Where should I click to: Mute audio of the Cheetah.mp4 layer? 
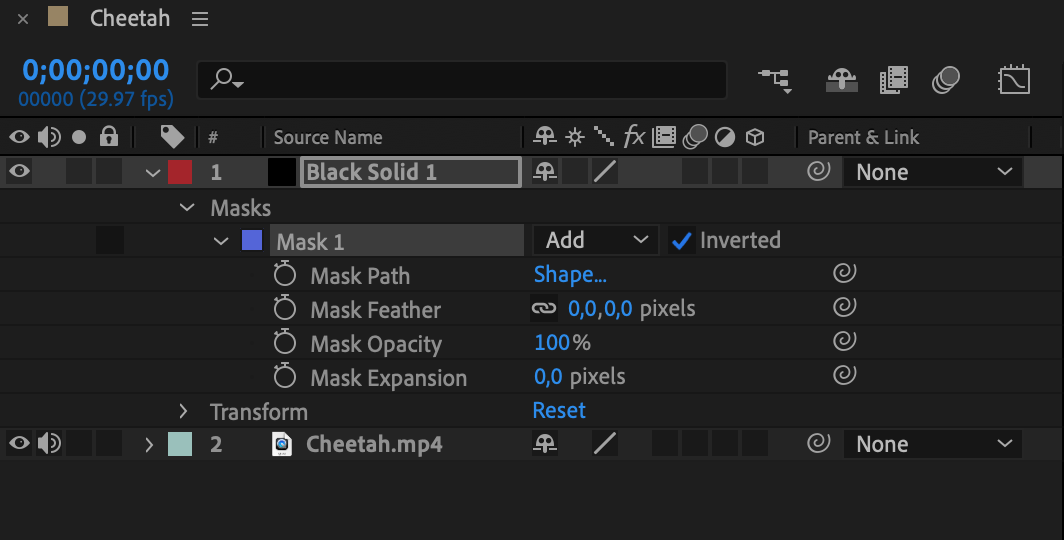[x=47, y=444]
